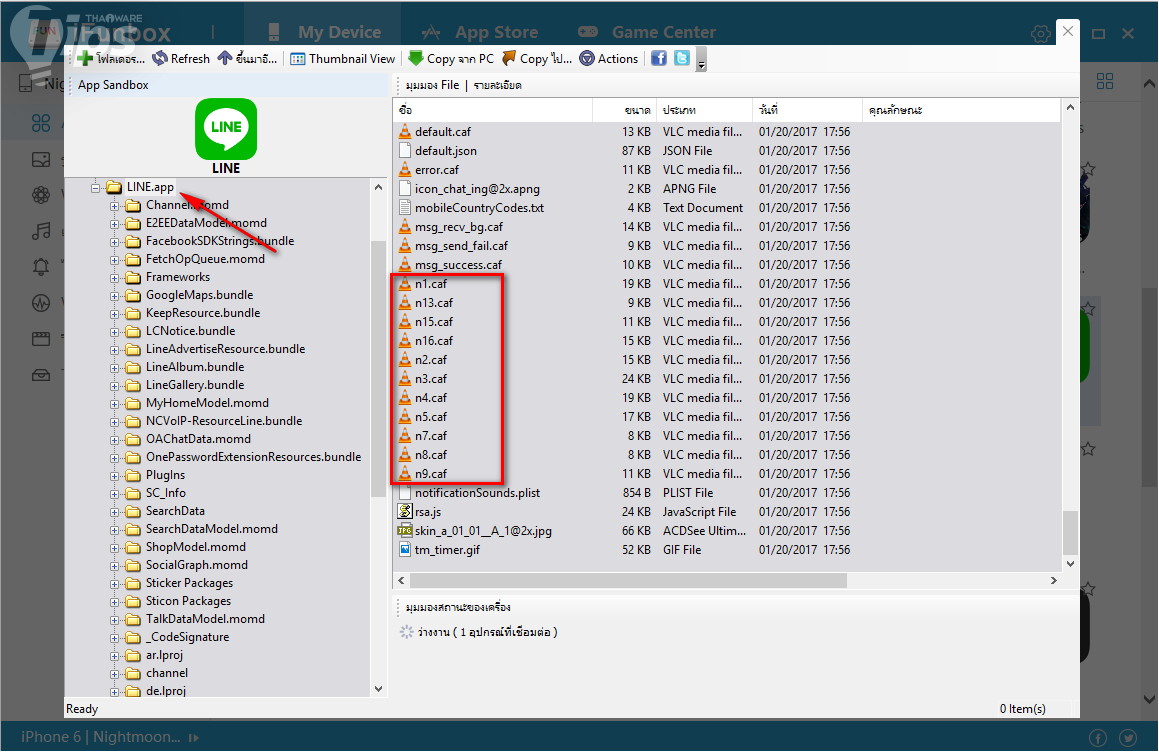Sort files by size column header
This screenshot has width=1159, height=752.
(x=625, y=110)
